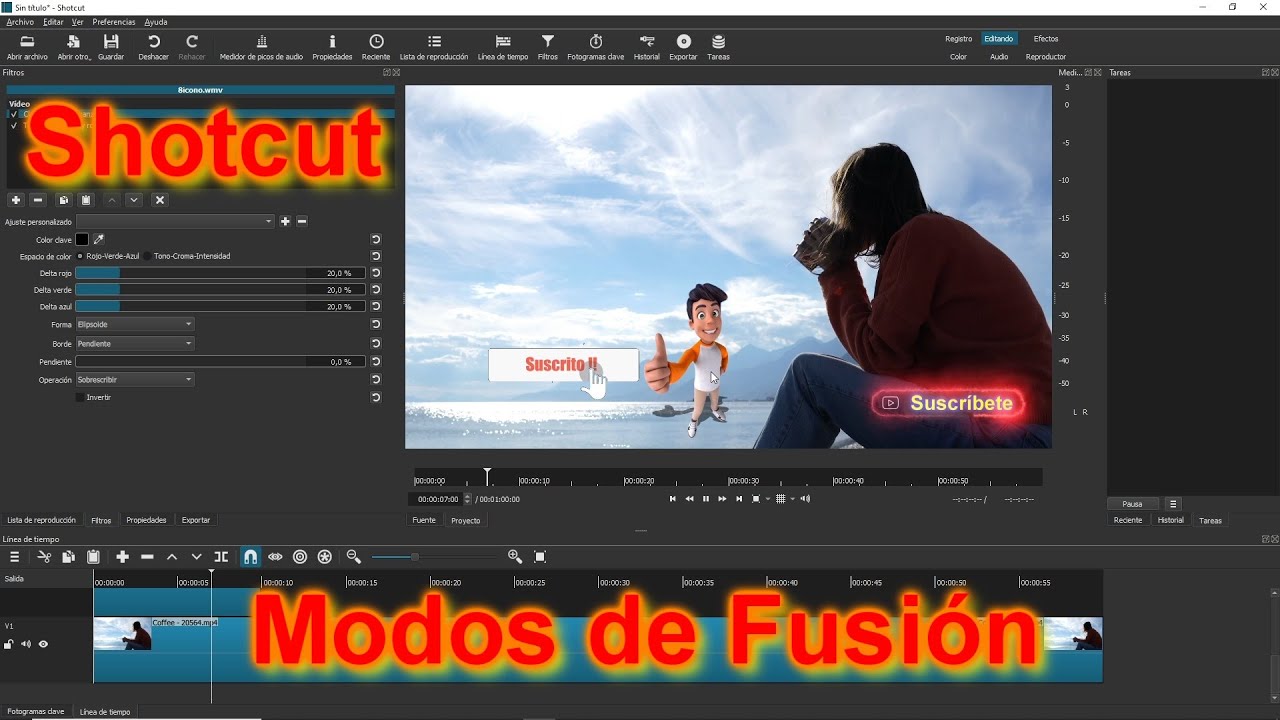Adjust the Delta rojo slider
Screen dimensions: 1280x720
220,273
